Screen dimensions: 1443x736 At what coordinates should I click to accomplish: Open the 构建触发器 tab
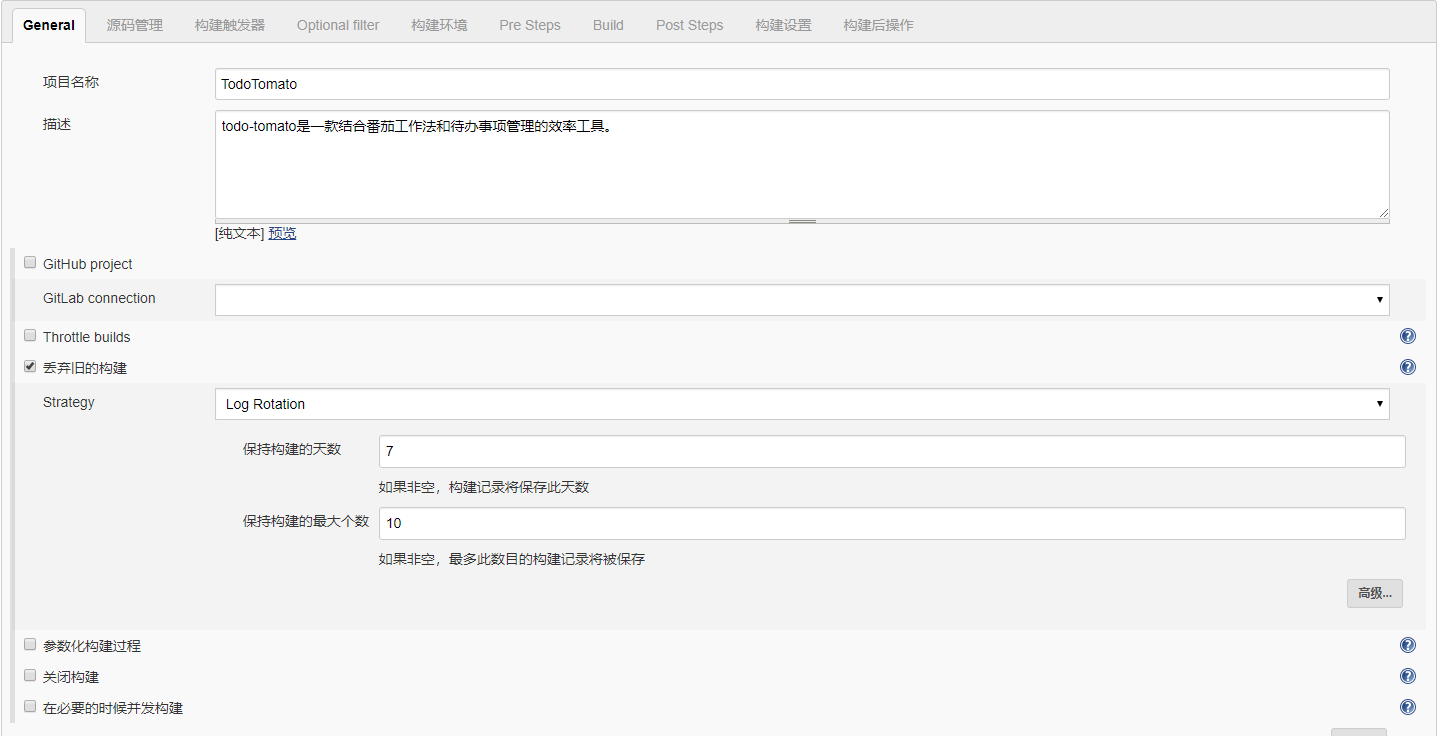tap(230, 25)
